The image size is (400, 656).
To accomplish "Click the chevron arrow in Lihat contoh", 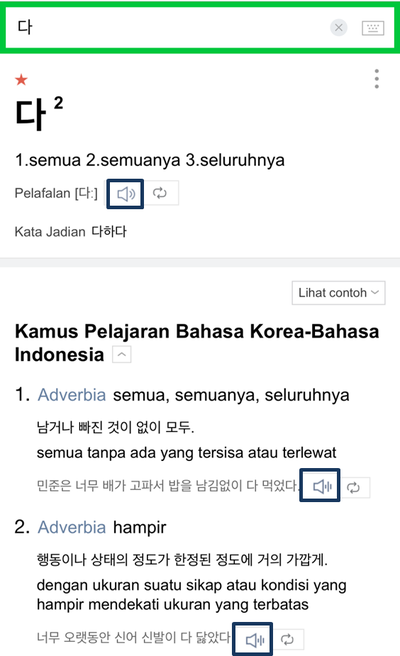I will (375, 292).
